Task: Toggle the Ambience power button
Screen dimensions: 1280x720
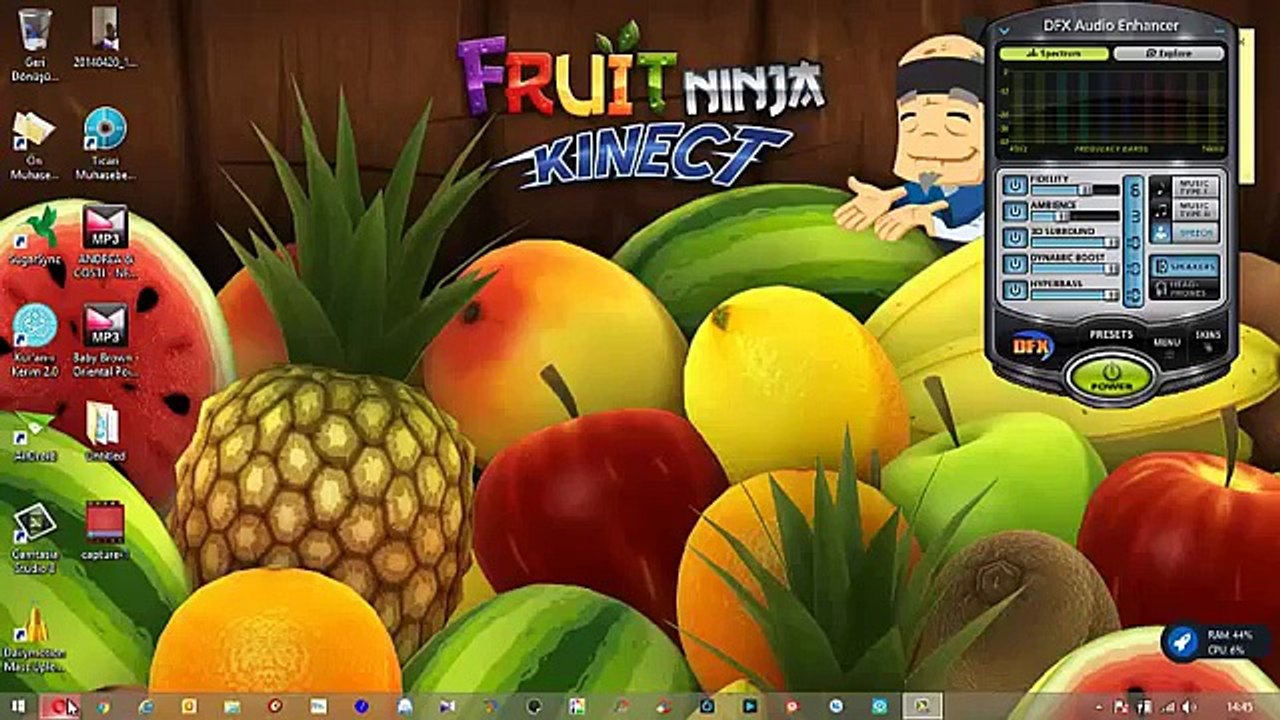Action: point(1015,212)
